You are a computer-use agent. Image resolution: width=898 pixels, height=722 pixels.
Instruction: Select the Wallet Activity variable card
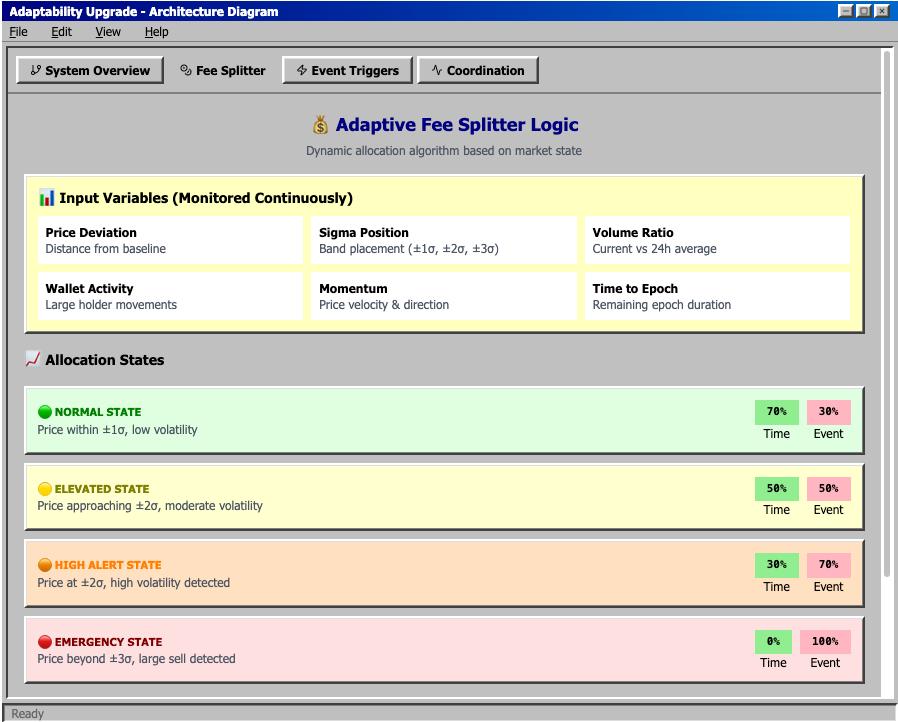coord(170,296)
